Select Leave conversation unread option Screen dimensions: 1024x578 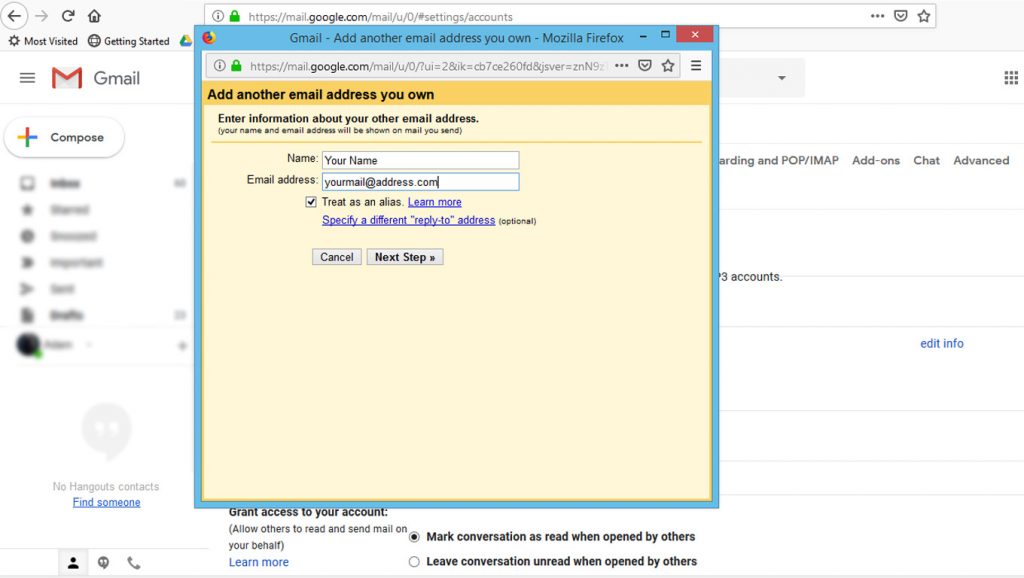point(414,562)
